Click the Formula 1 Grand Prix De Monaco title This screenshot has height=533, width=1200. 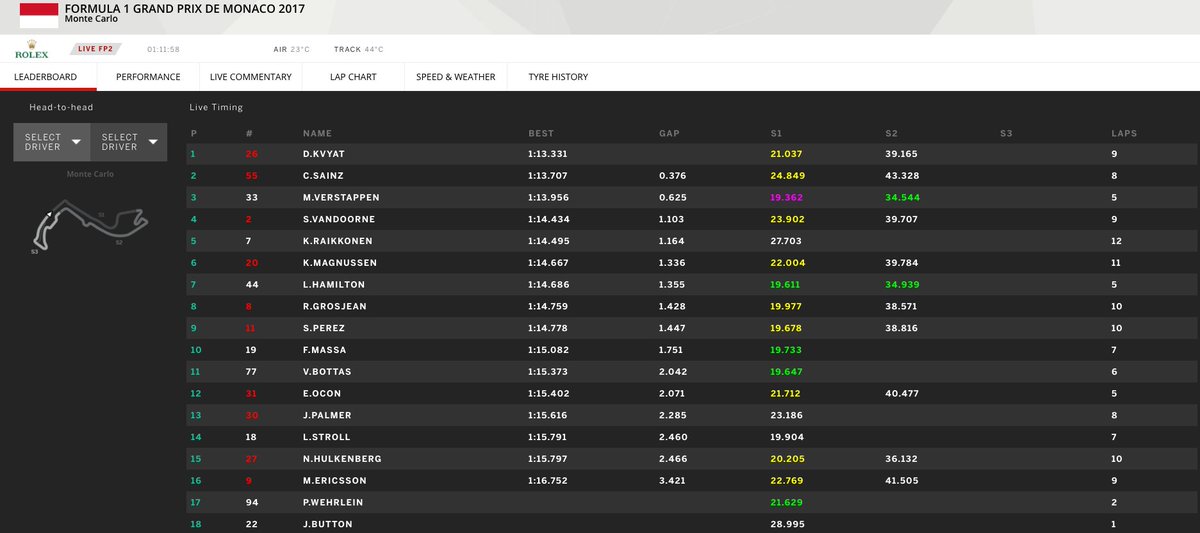(185, 9)
